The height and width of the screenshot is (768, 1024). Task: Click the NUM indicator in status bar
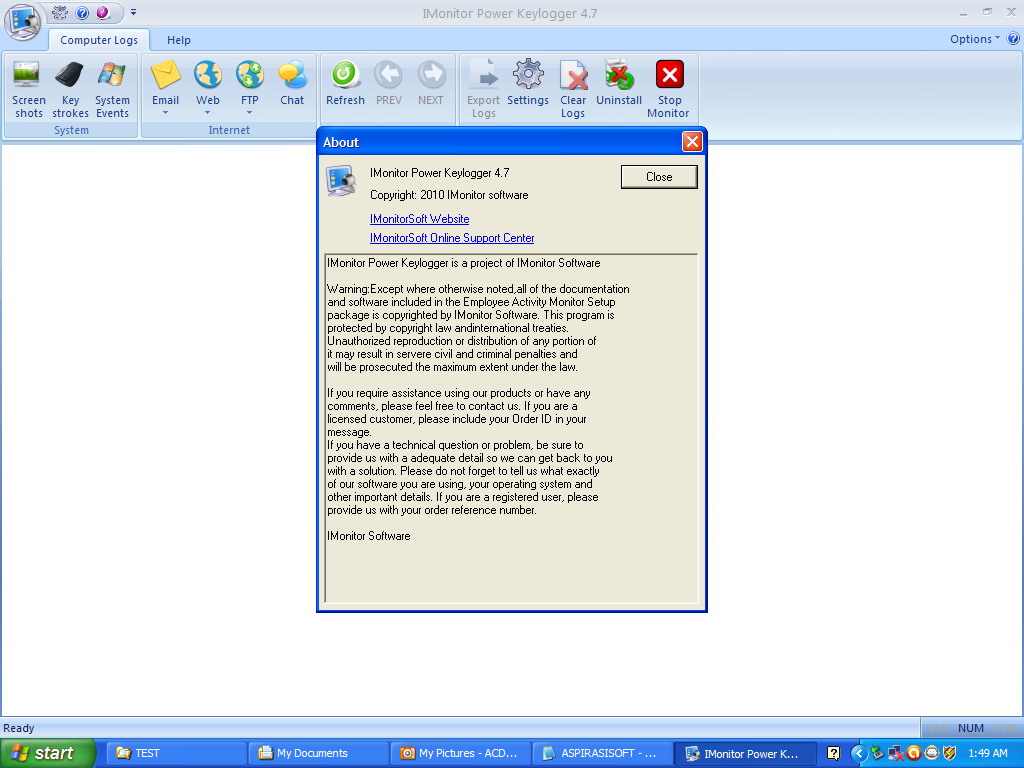[x=970, y=728]
